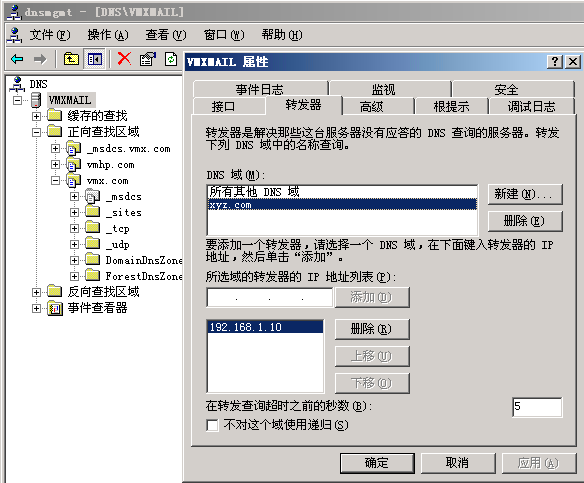This screenshot has height=483, width=584.
Task: Click the Refresh toolbar icon
Action: point(171,59)
